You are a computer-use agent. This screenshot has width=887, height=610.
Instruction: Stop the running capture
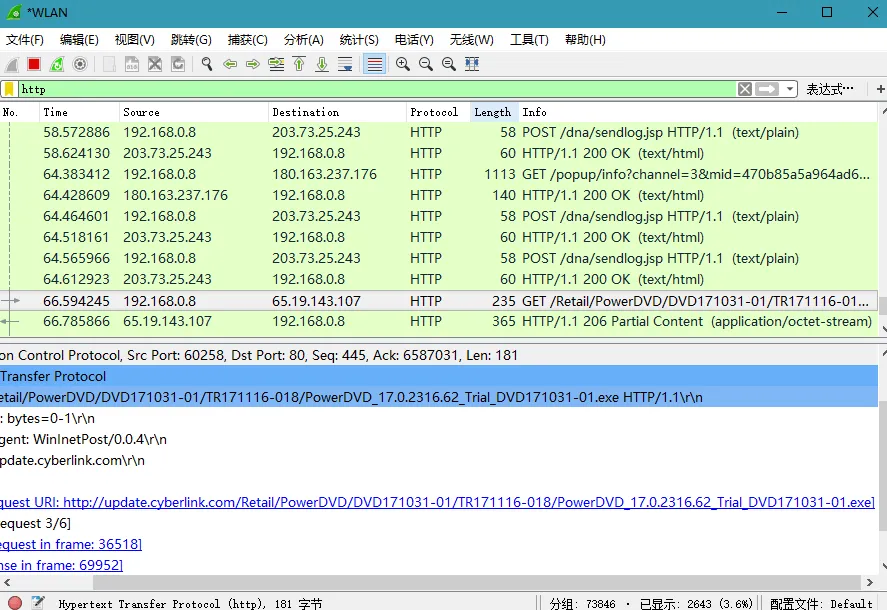34,63
